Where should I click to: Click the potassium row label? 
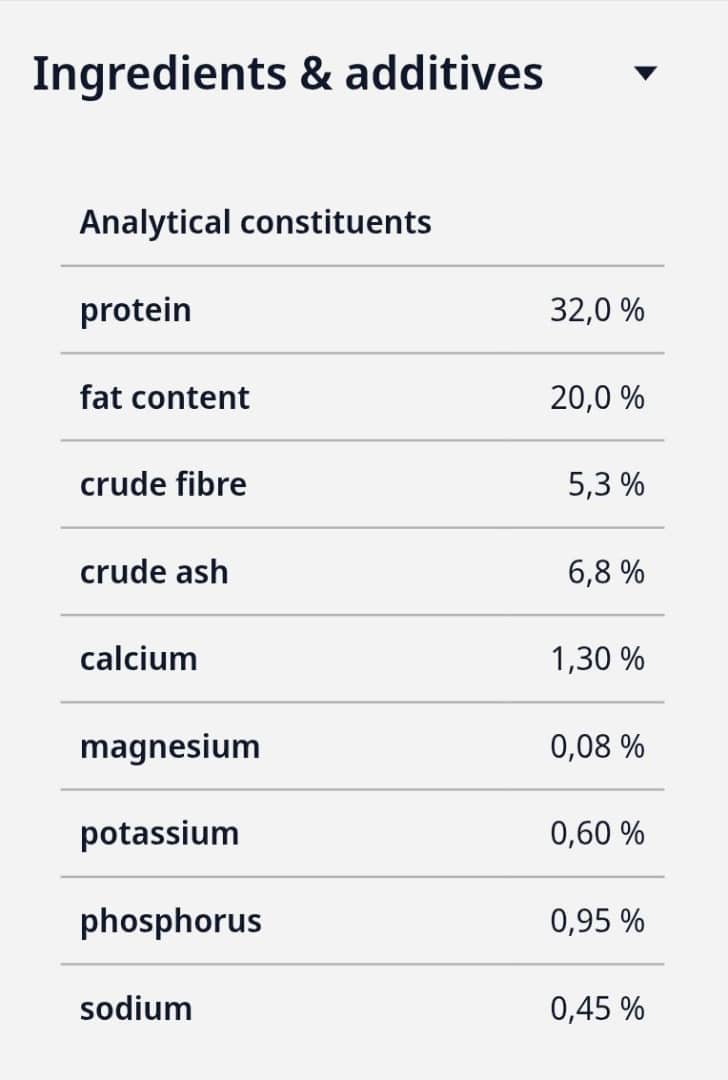pos(160,834)
